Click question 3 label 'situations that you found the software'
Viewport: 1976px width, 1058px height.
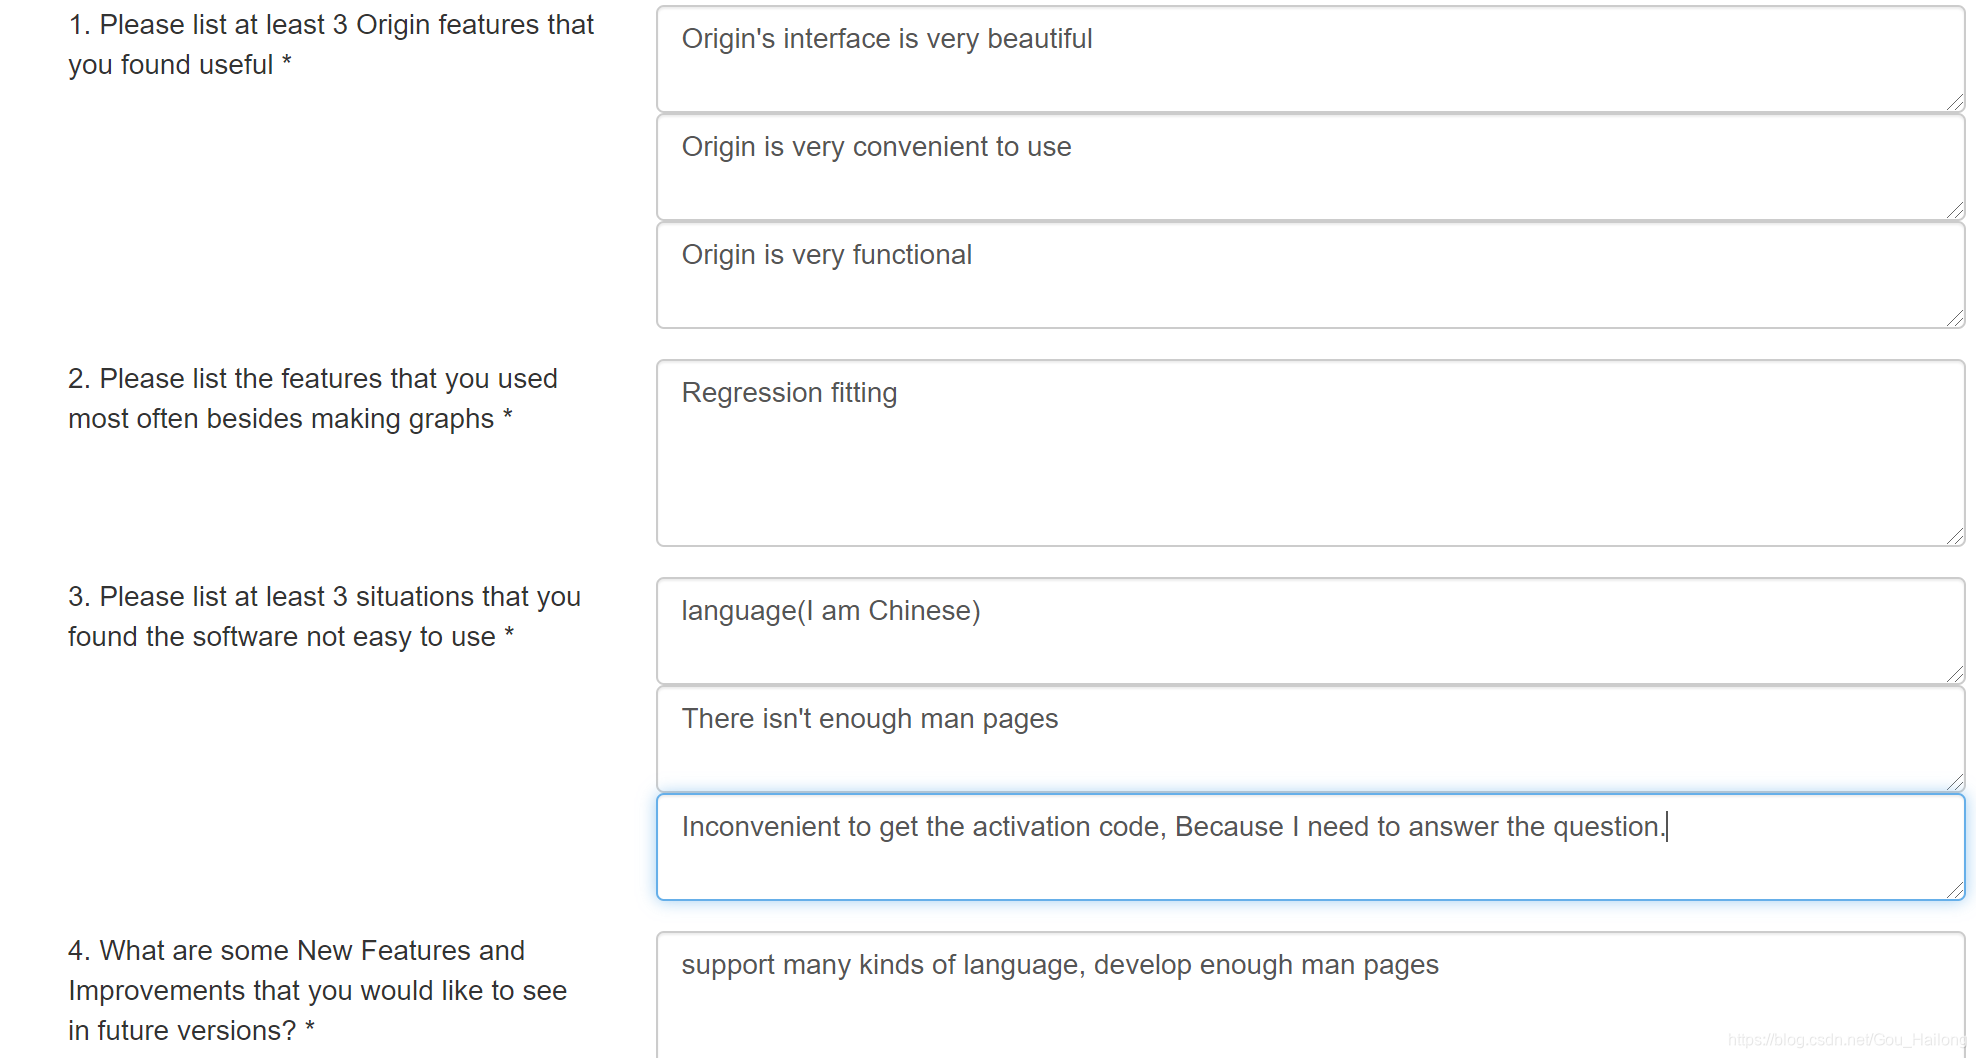pyautogui.click(x=325, y=617)
